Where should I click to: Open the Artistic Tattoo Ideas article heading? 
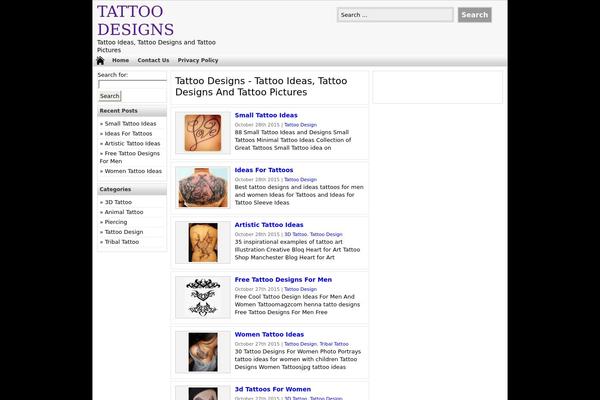[x=269, y=225]
